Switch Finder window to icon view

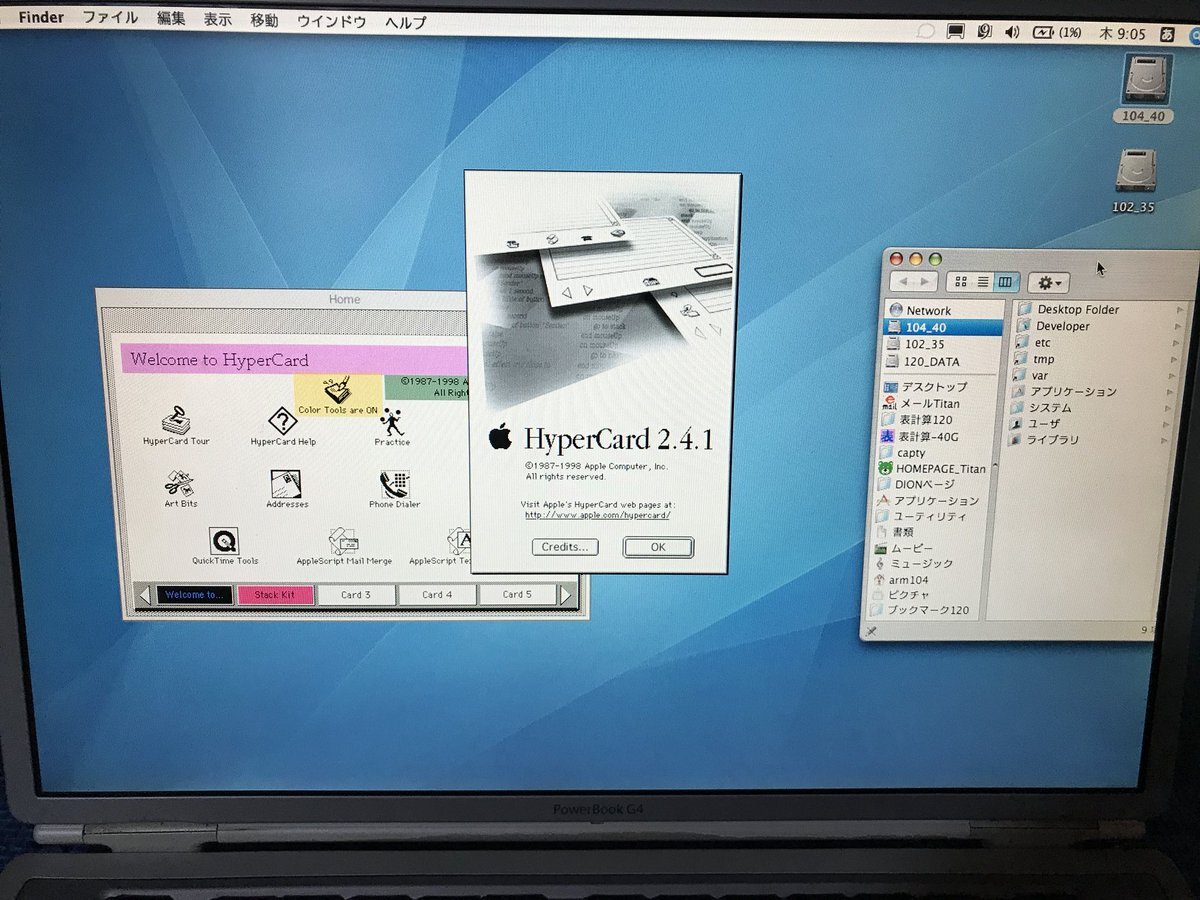[962, 282]
